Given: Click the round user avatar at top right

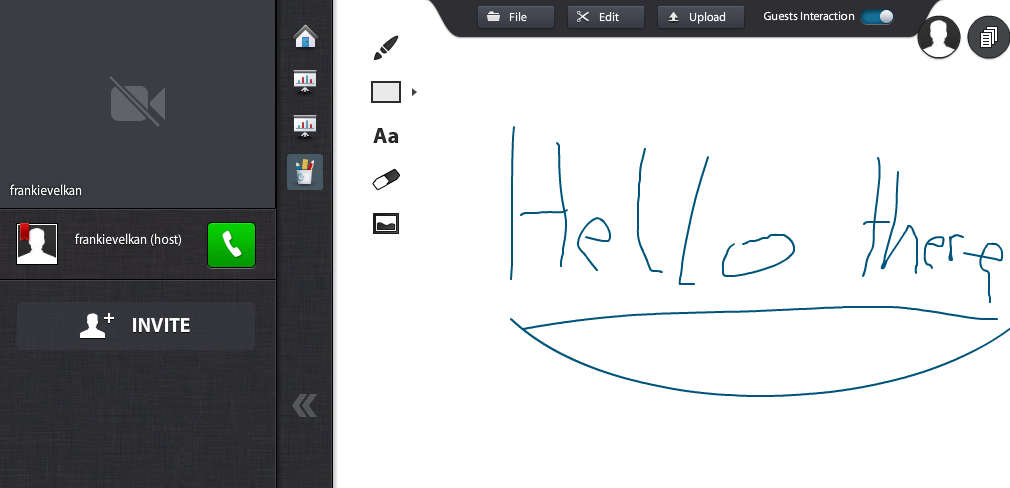Looking at the screenshot, I should pos(939,38).
